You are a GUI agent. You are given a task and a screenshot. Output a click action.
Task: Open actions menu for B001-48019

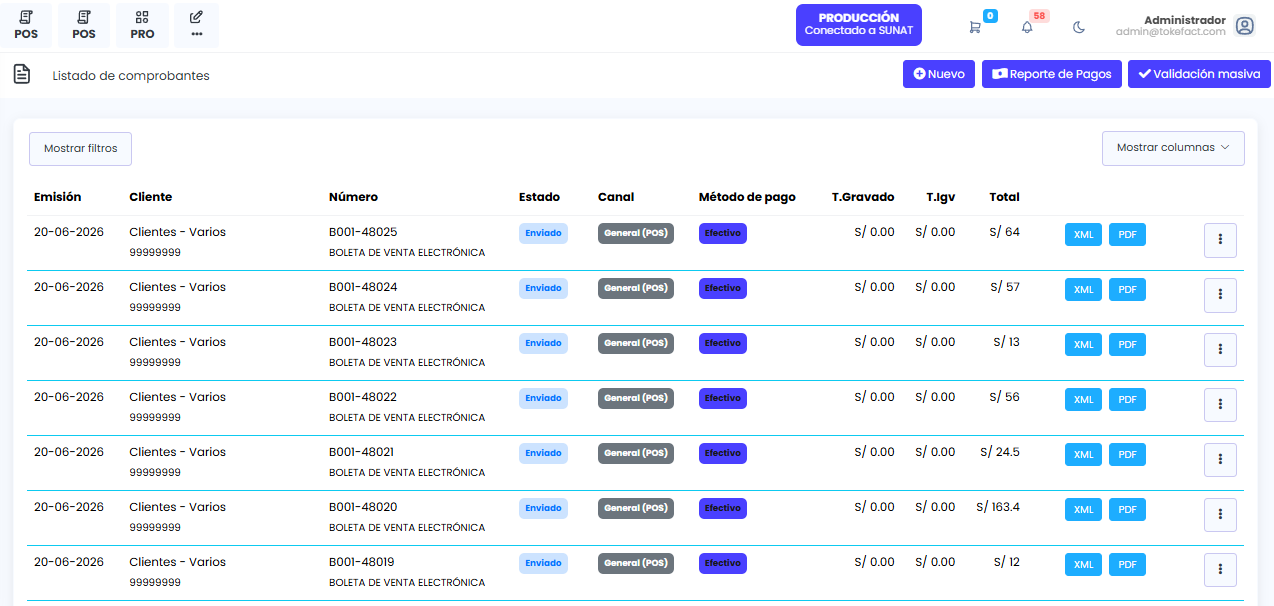pyautogui.click(x=1220, y=570)
